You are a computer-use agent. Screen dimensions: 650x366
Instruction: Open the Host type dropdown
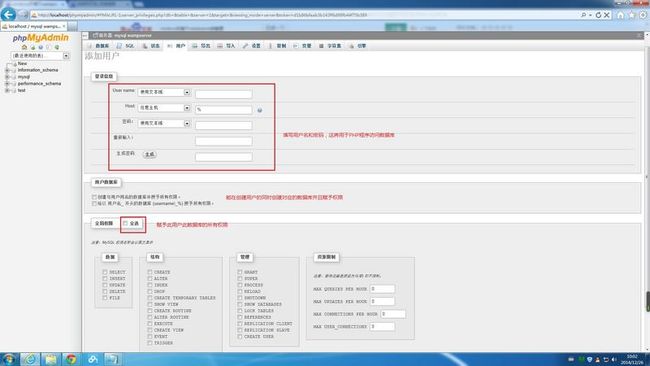pyautogui.click(x=164, y=108)
